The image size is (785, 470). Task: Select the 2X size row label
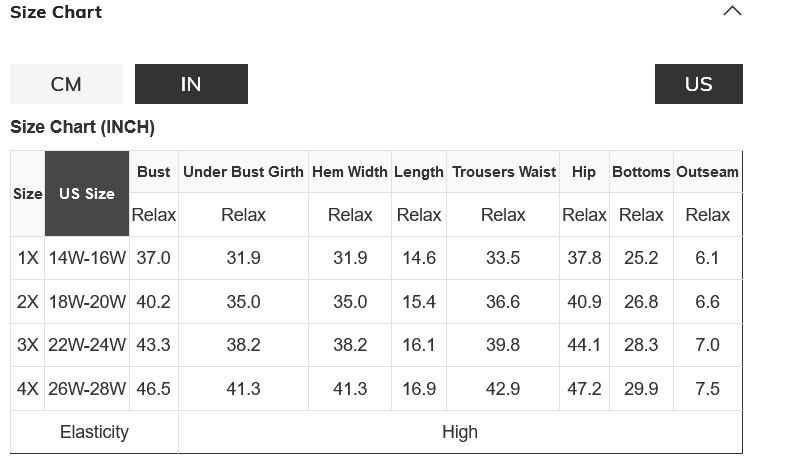[28, 302]
